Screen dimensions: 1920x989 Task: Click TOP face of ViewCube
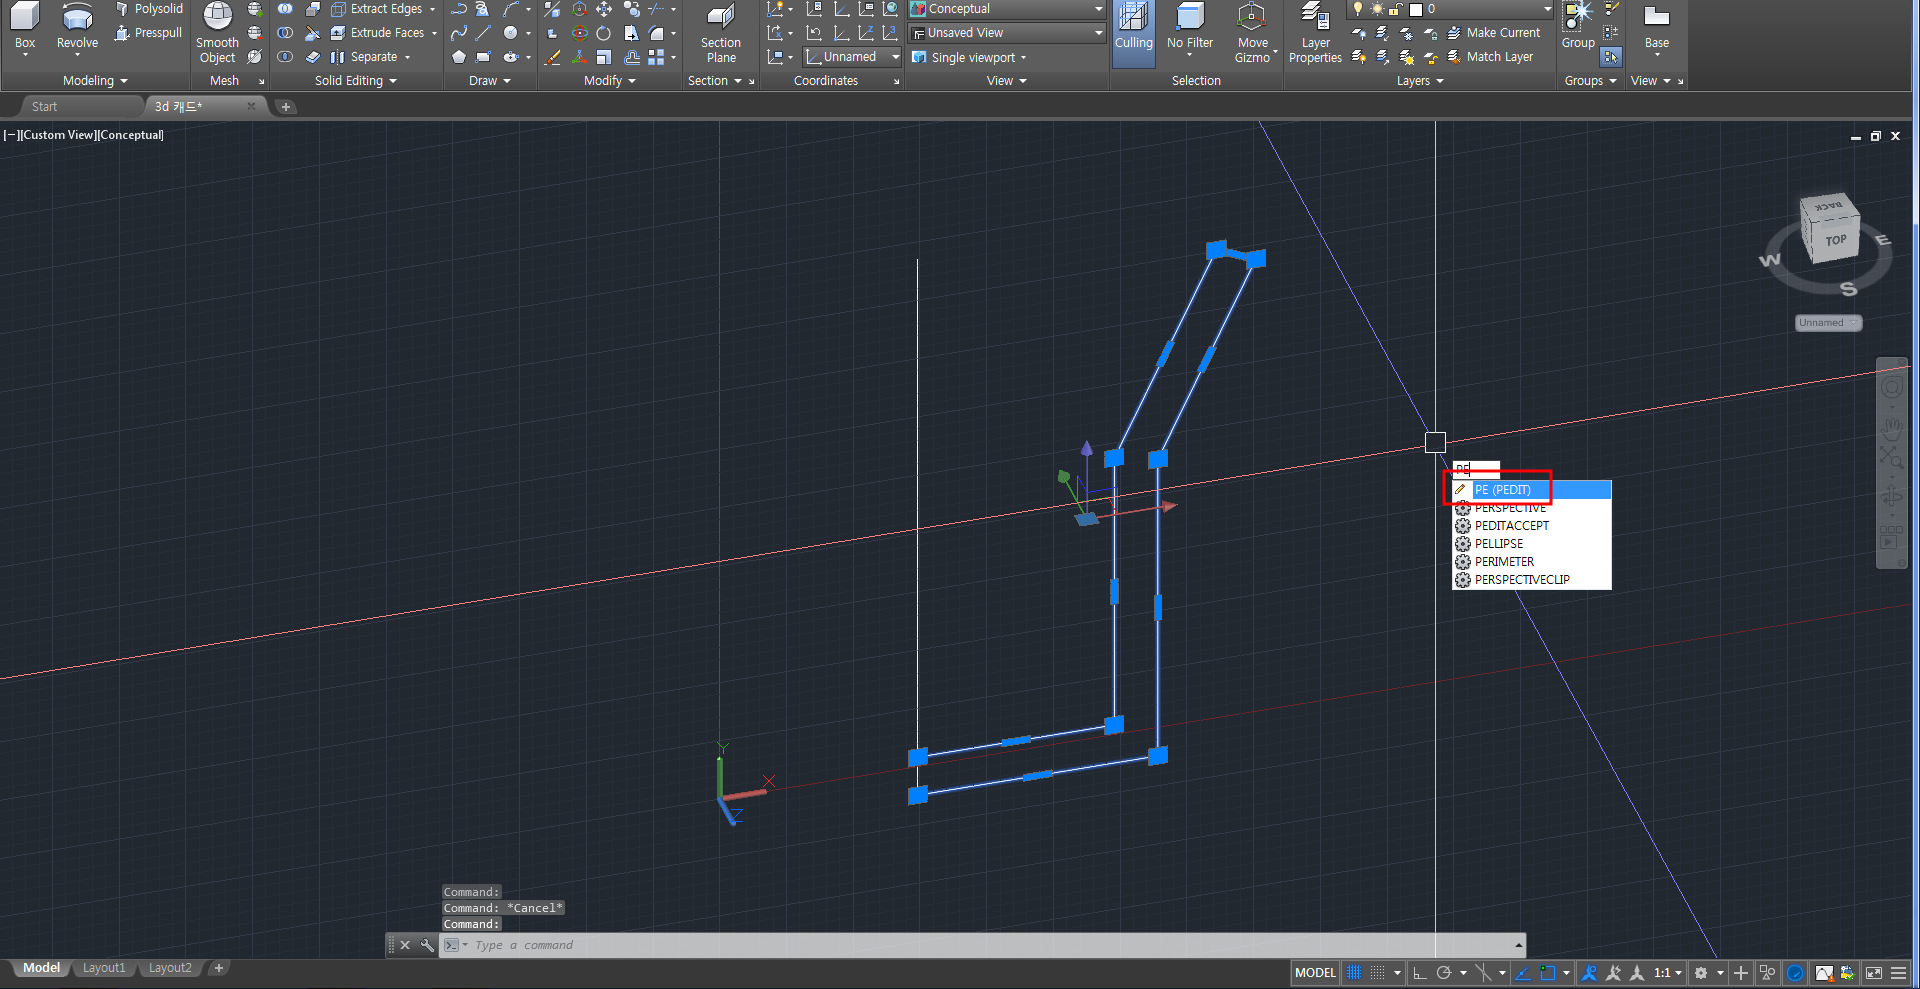[1835, 241]
